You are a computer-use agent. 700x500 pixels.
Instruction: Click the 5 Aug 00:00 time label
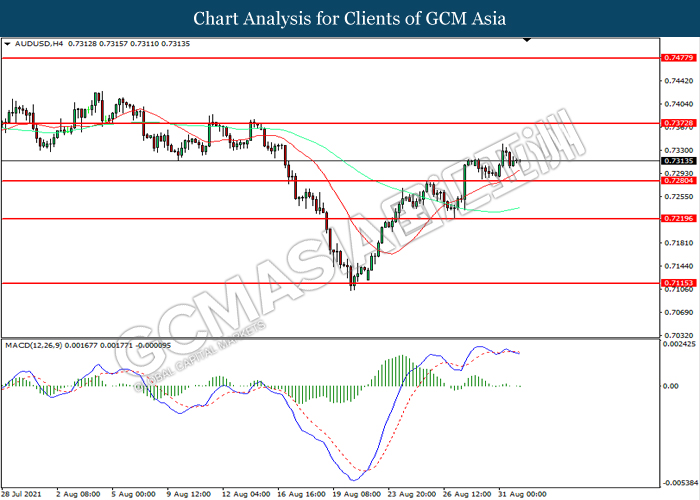point(133,494)
